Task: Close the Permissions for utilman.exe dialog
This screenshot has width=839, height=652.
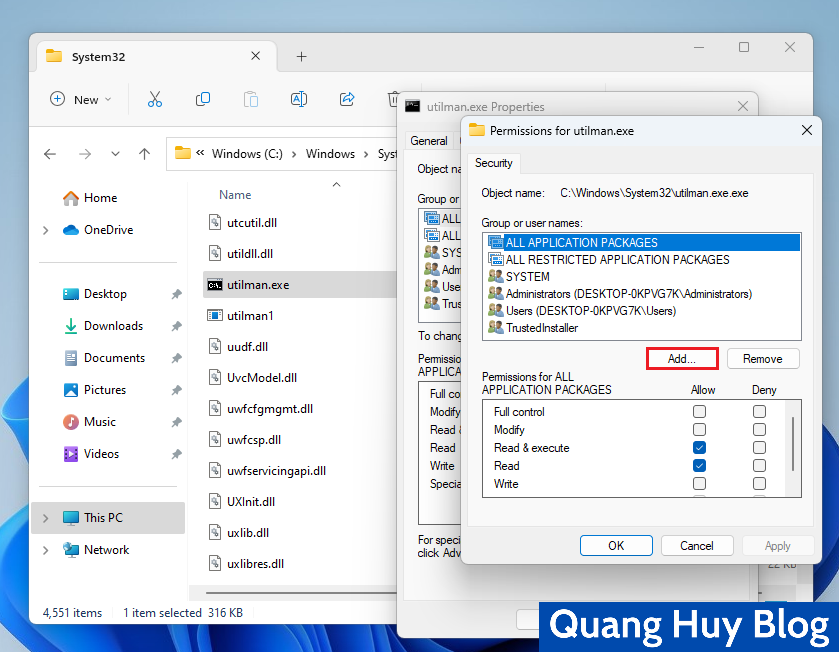Action: [807, 130]
